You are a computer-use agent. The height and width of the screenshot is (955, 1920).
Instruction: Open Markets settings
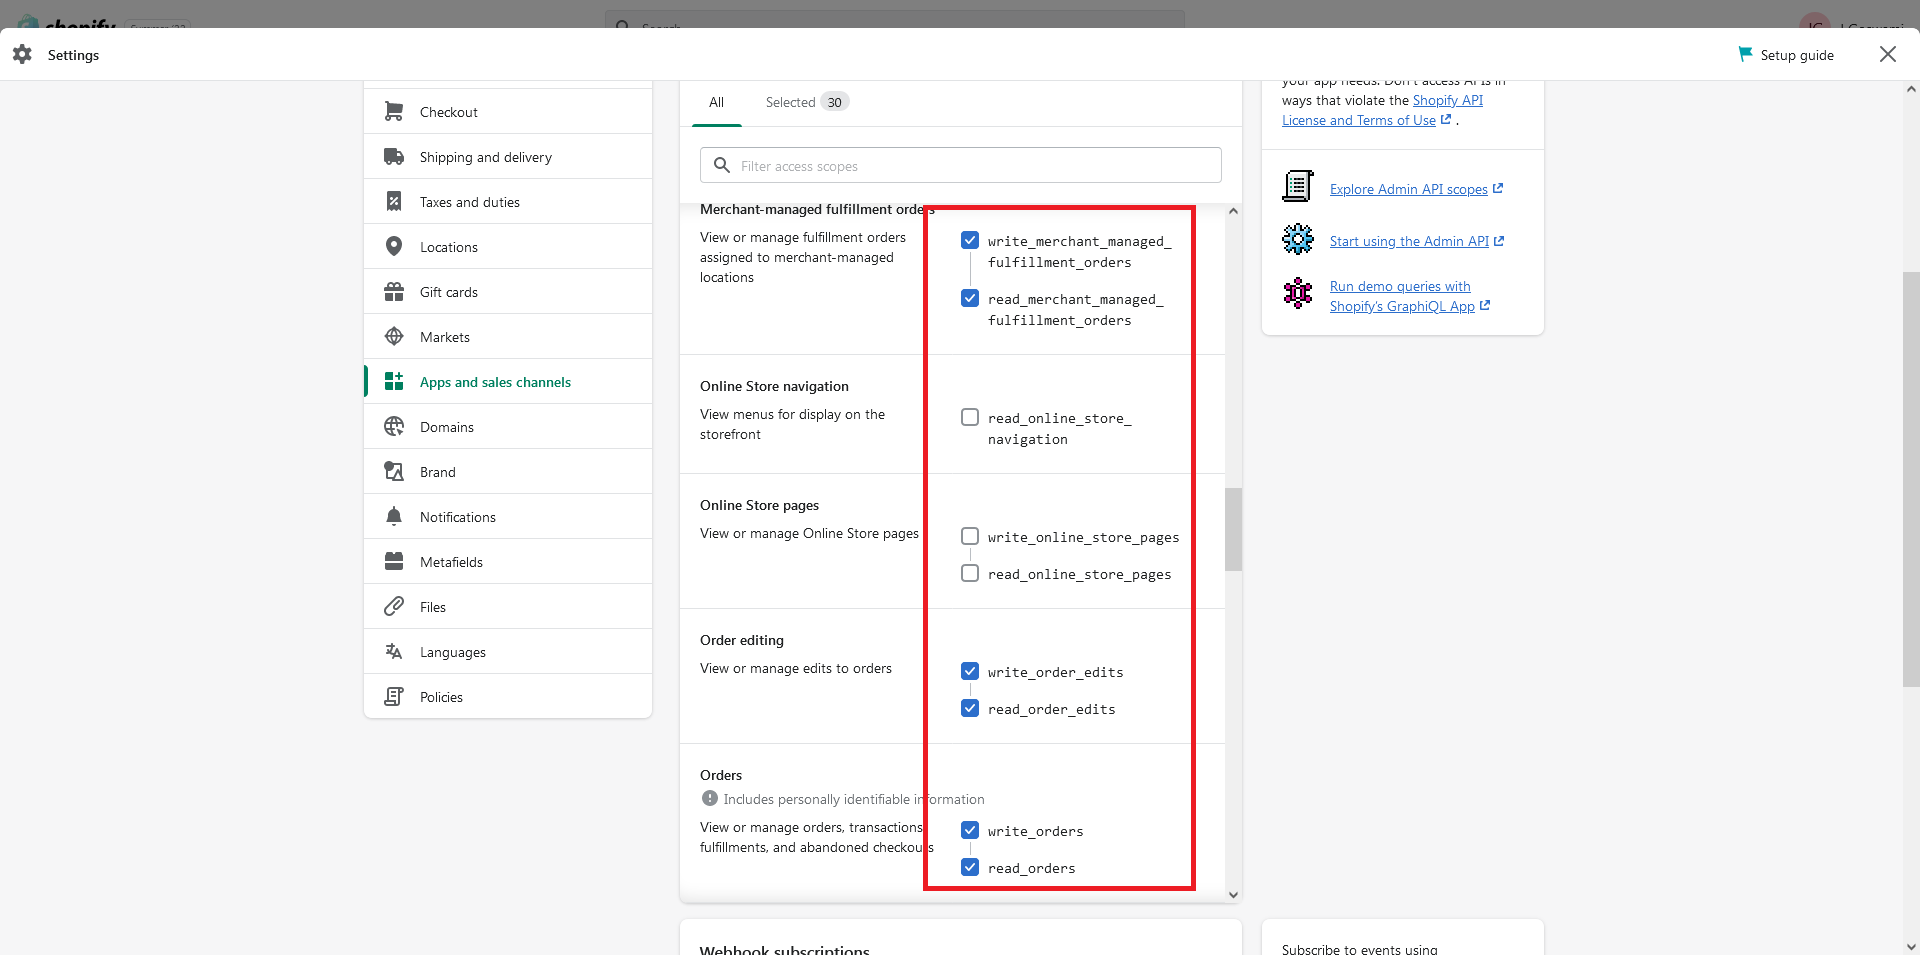[508, 337]
